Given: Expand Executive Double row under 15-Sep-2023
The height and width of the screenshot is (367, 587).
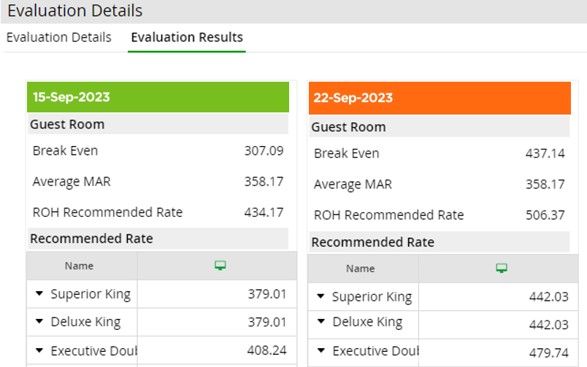Looking at the screenshot, I should 39,350.
